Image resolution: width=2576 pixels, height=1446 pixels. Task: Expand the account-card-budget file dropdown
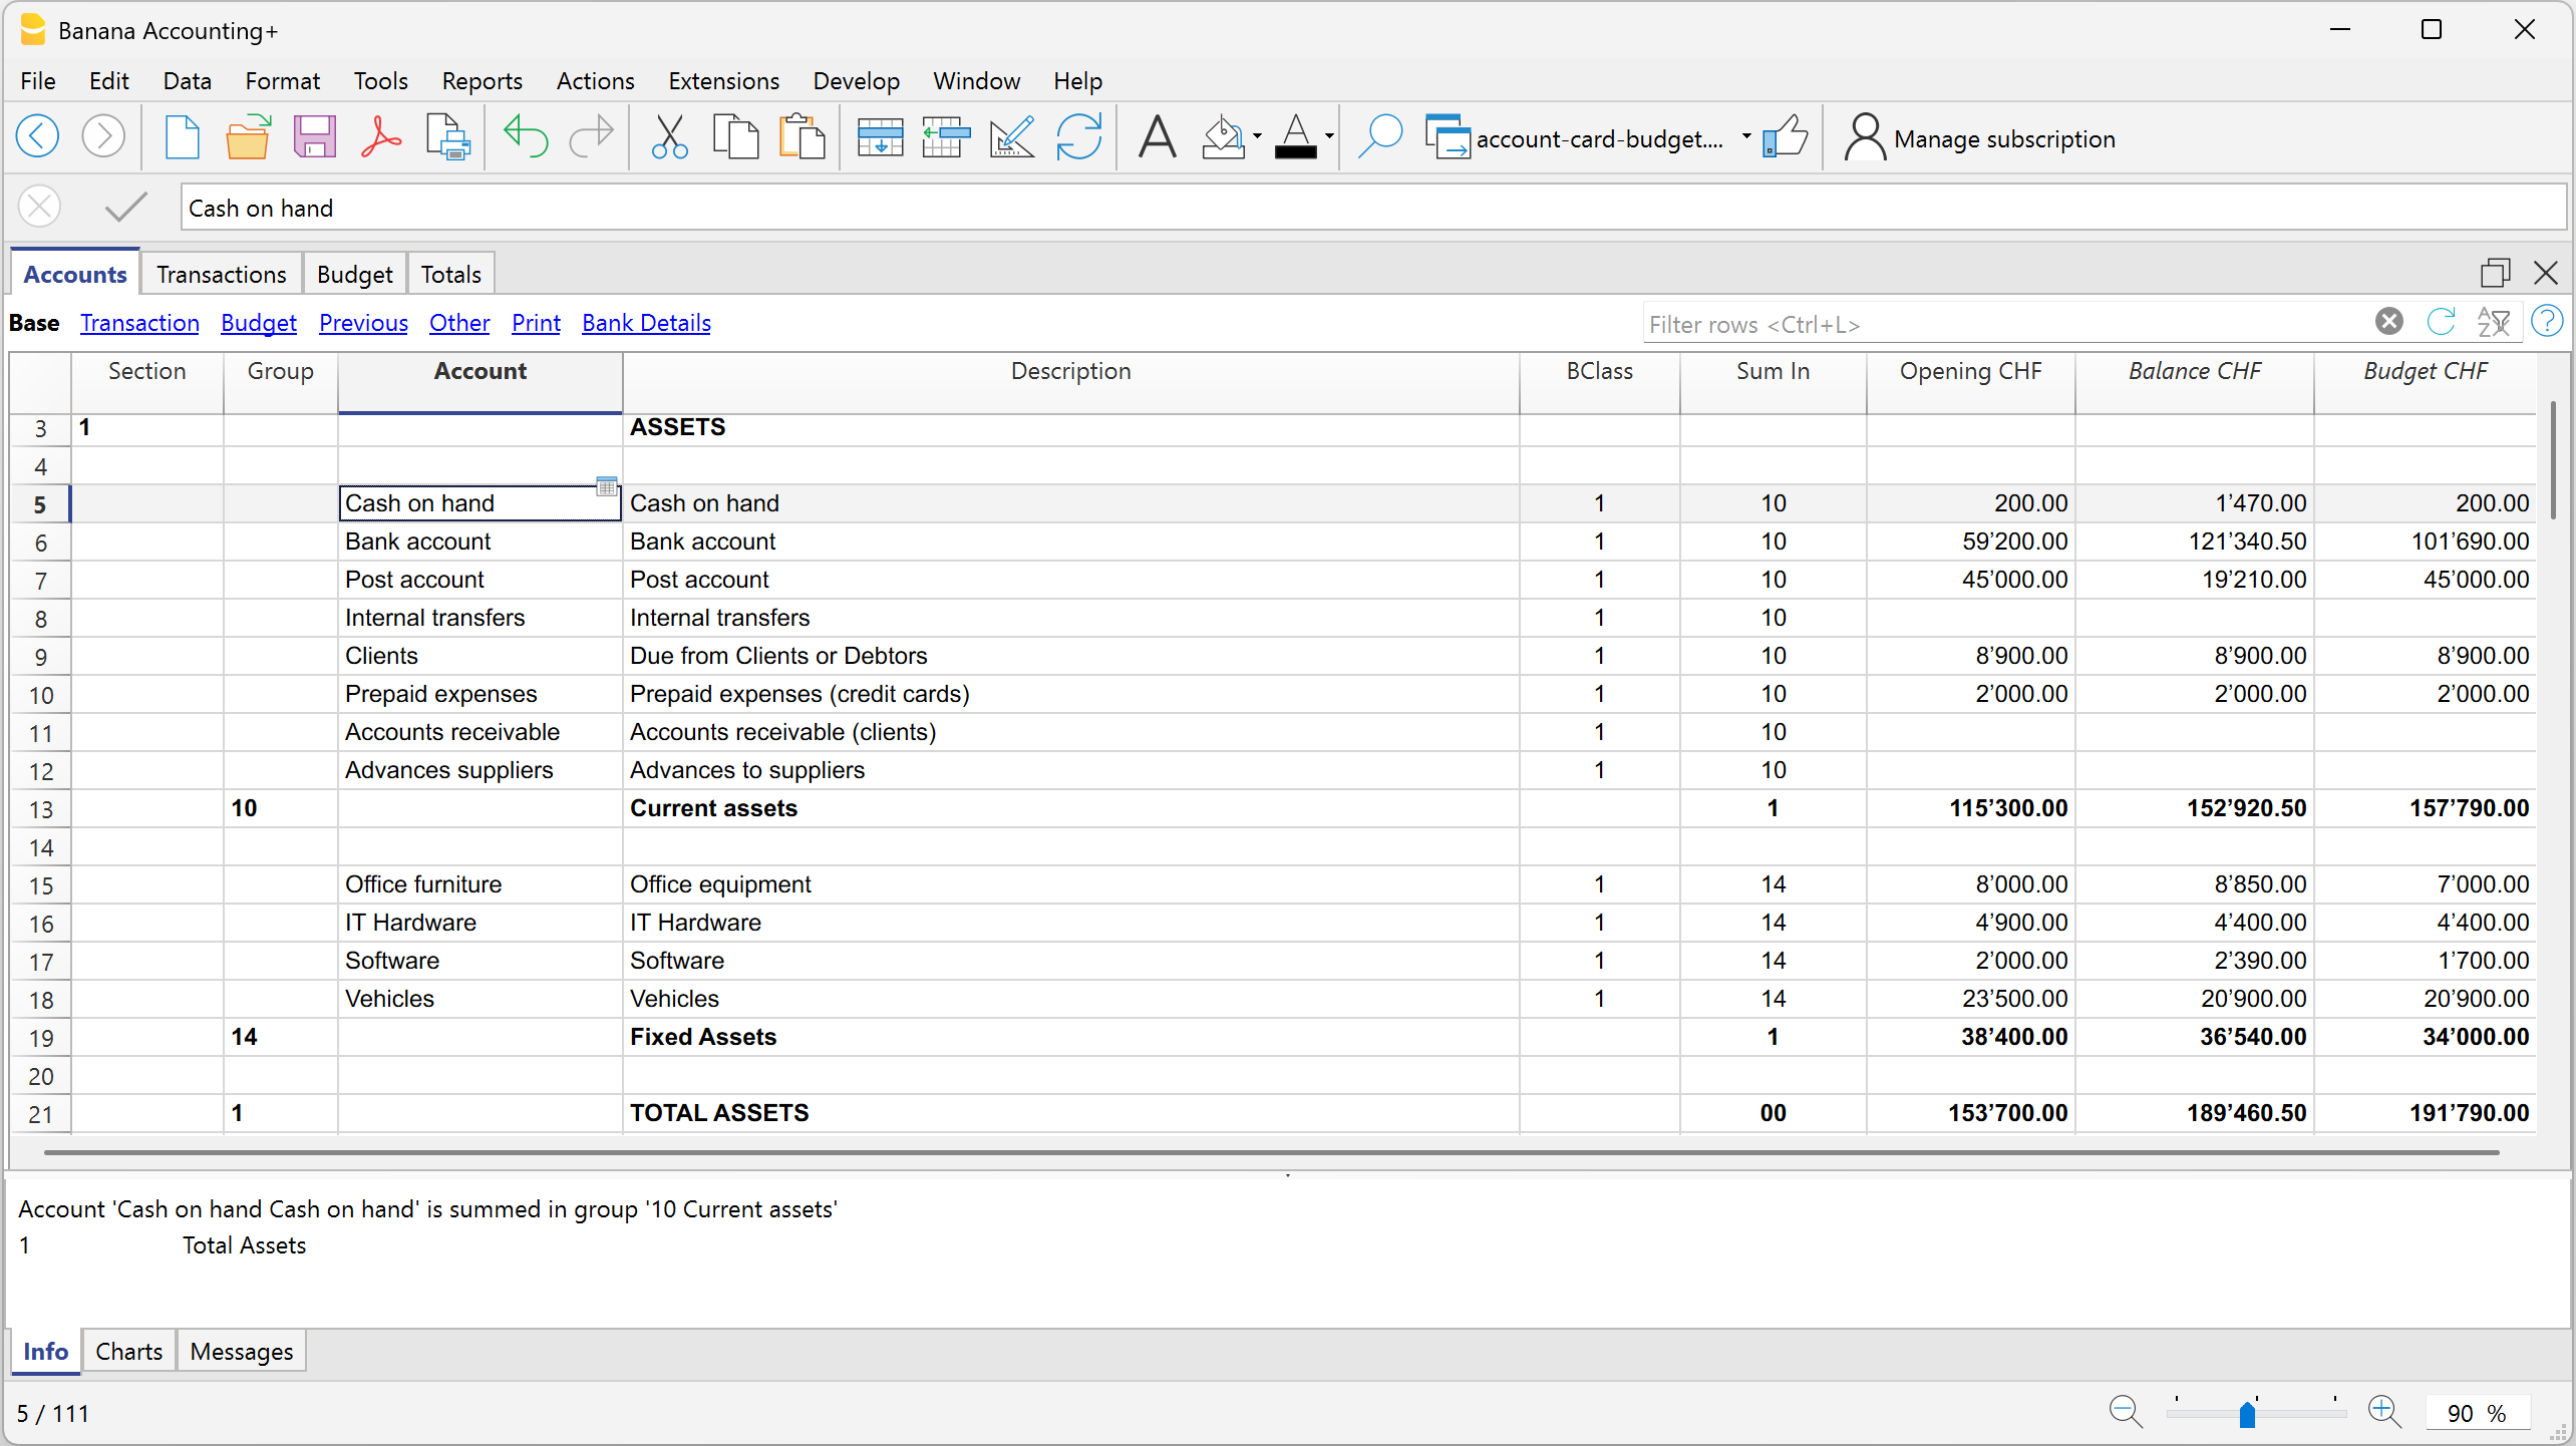1746,137
